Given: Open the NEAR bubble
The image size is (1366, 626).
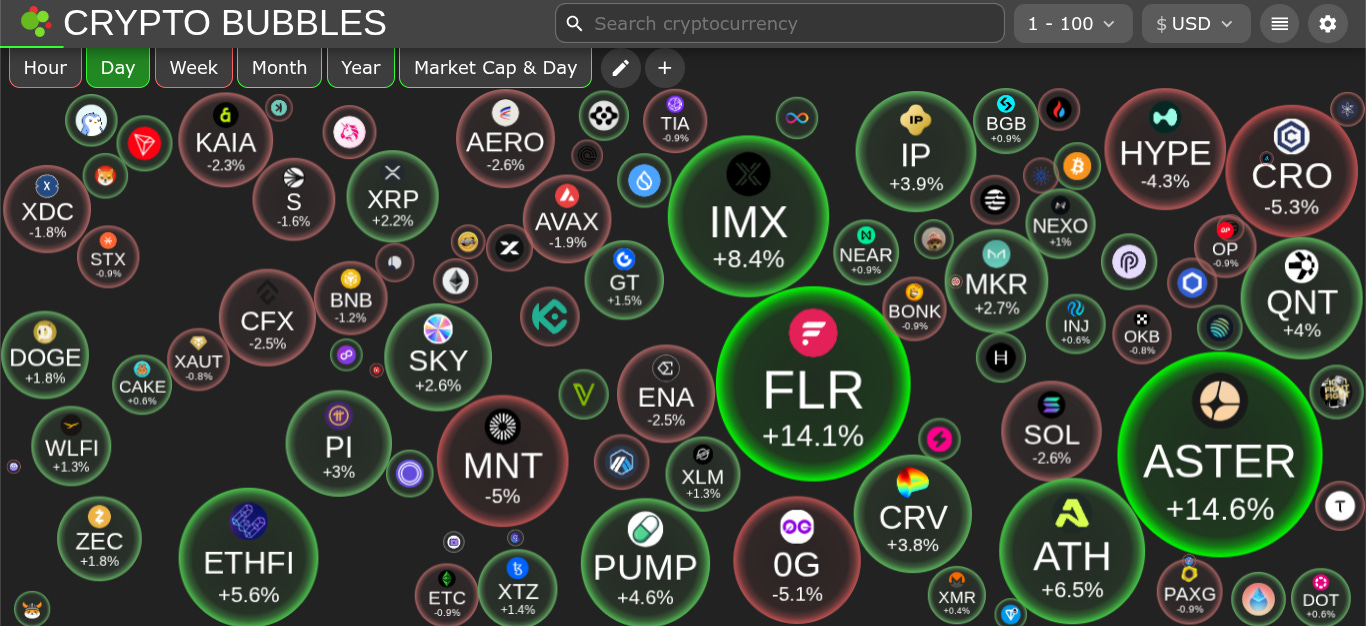Looking at the screenshot, I should [x=866, y=252].
